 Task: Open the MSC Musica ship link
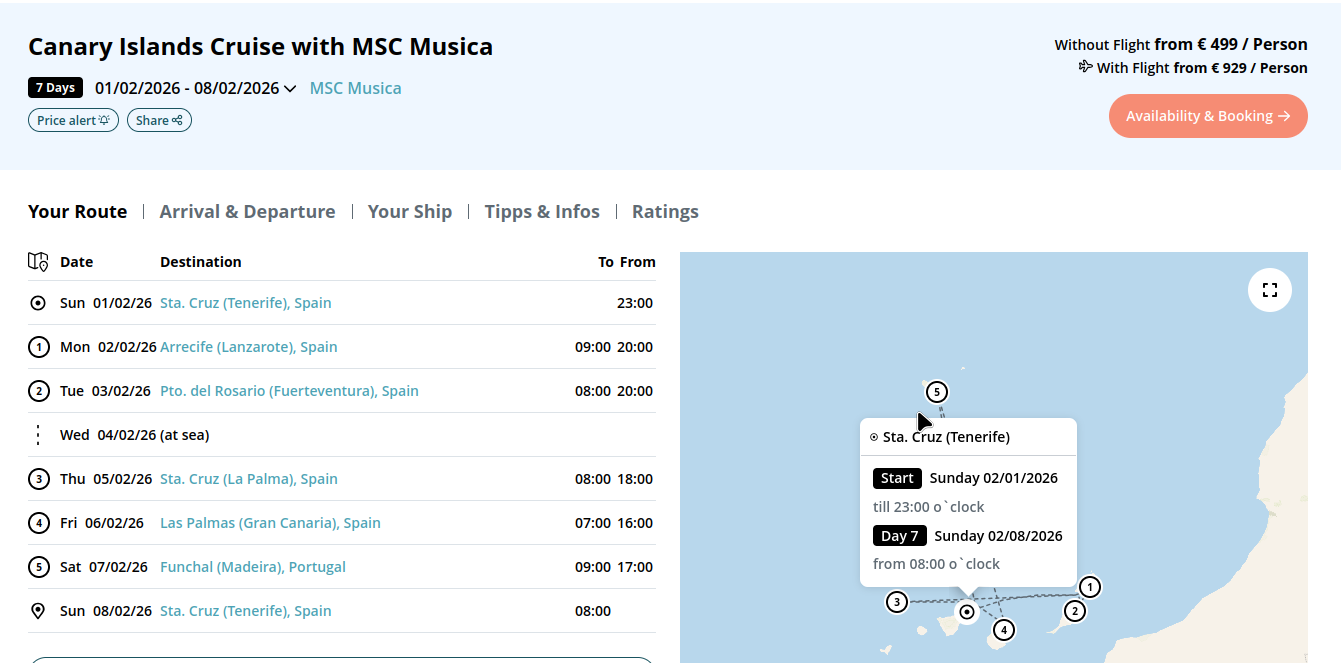[x=355, y=88]
